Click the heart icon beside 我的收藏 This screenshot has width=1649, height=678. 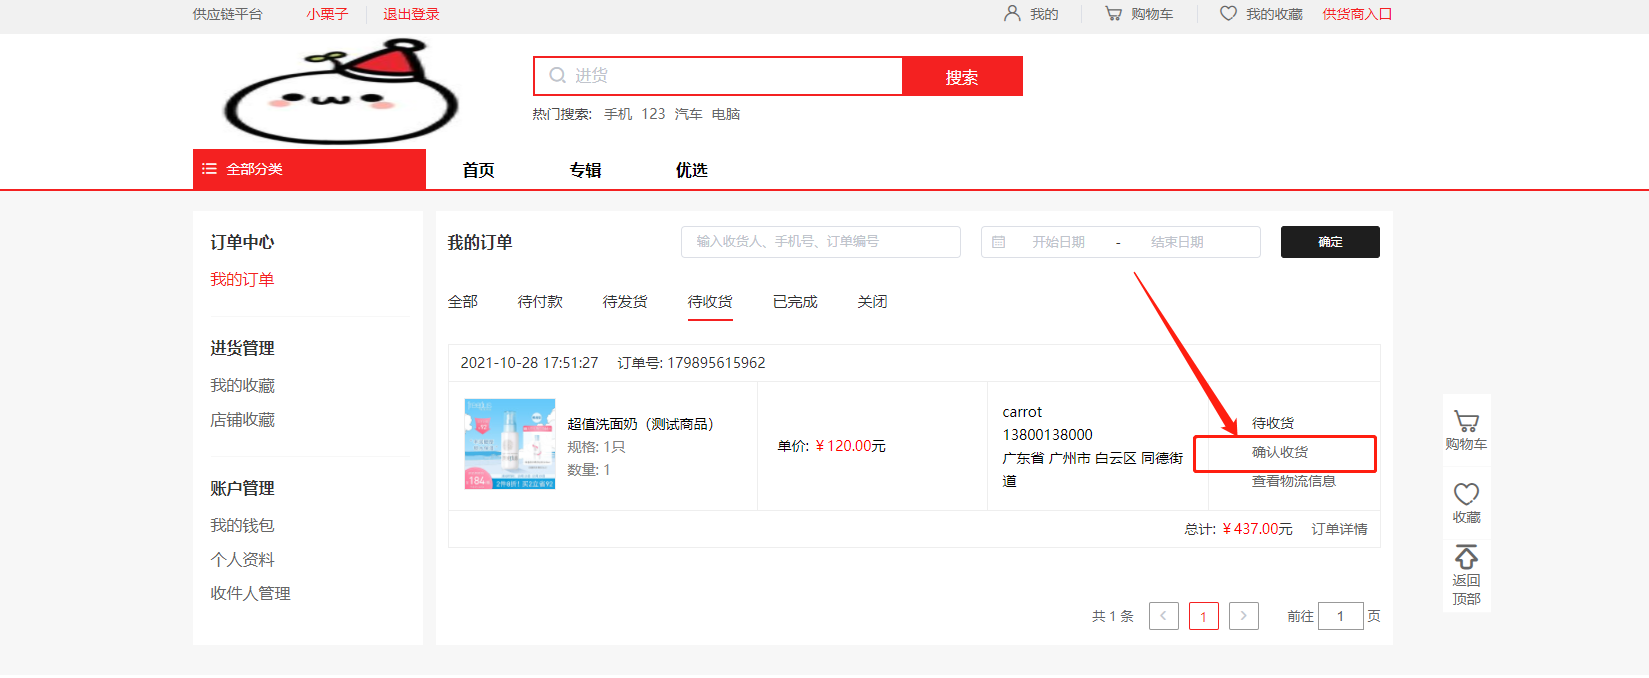coord(1228,14)
